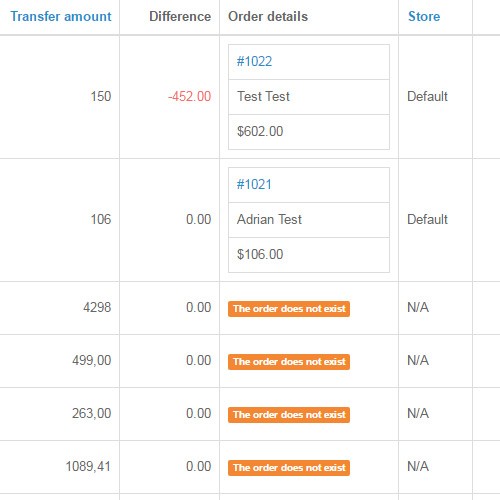The width and height of the screenshot is (500, 500).
Task: Select the transfer amount 1089,41 cell
Action: pos(60,467)
